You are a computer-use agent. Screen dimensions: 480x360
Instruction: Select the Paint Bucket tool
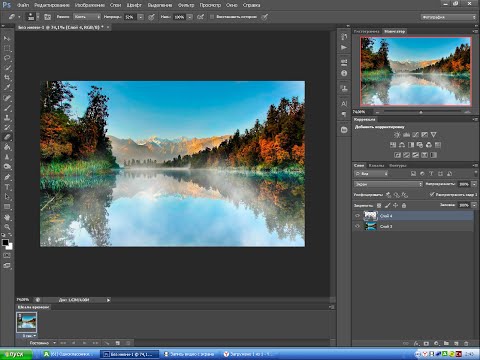pyautogui.click(x=7, y=147)
